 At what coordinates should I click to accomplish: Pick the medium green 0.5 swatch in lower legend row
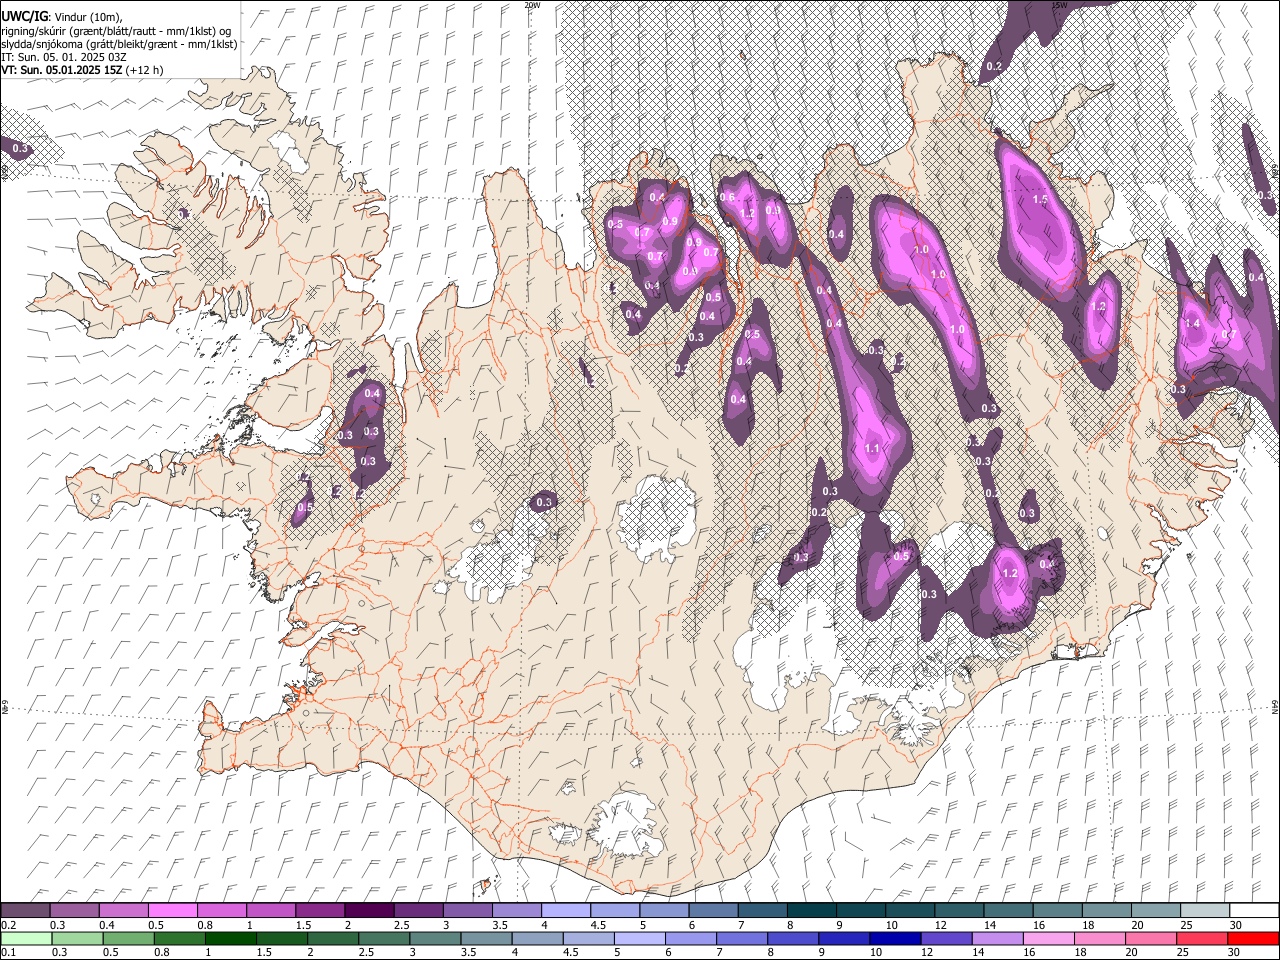click(128, 939)
